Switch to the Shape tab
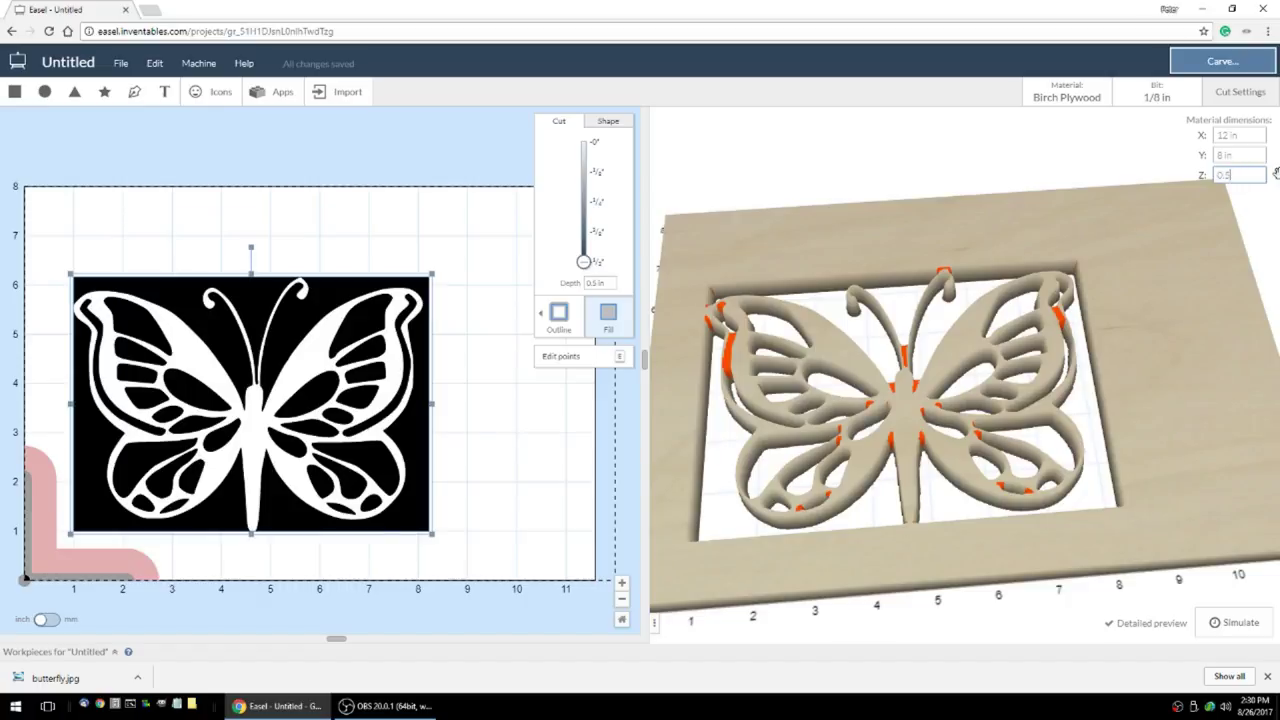The width and height of the screenshot is (1280, 720). pyautogui.click(x=608, y=121)
